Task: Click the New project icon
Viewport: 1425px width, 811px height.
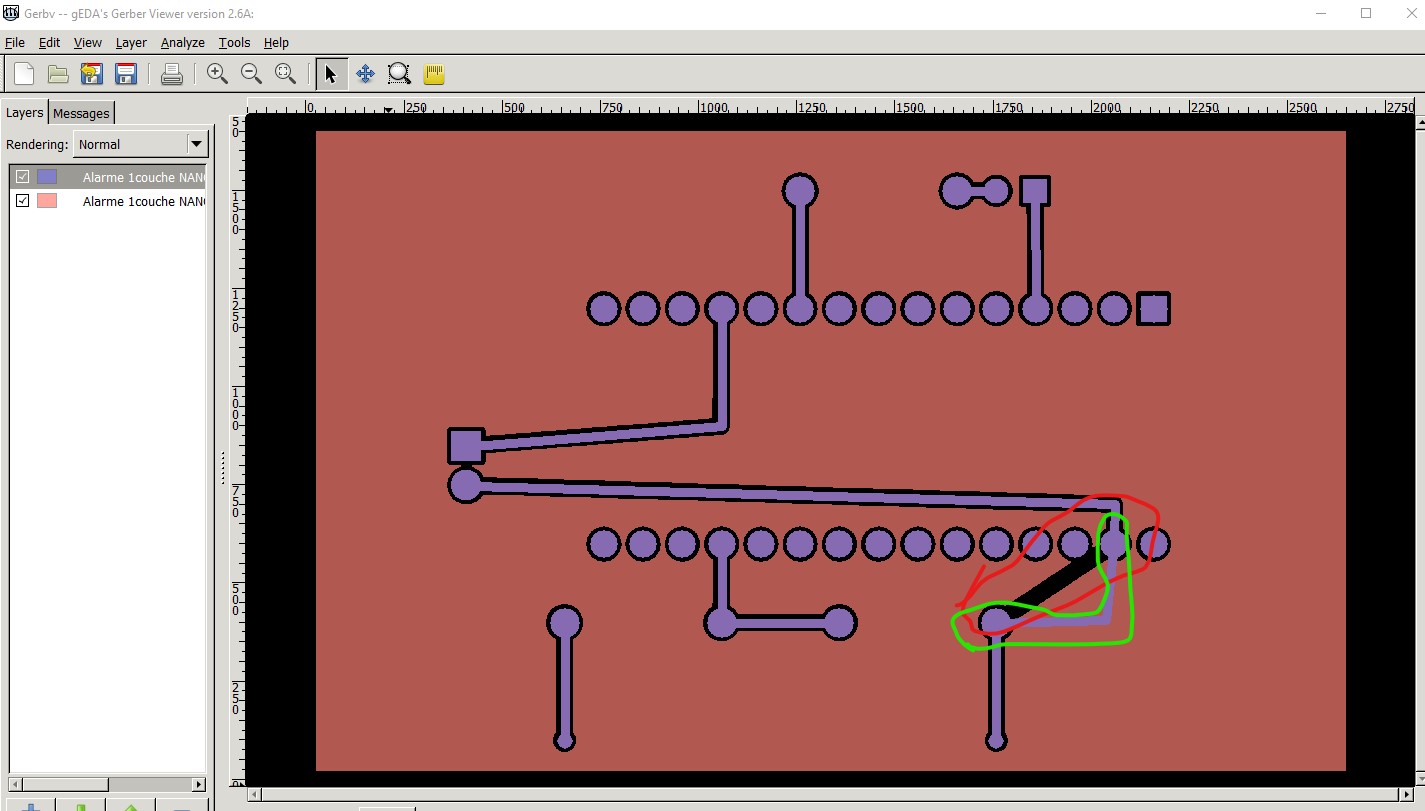Action: click(24, 74)
